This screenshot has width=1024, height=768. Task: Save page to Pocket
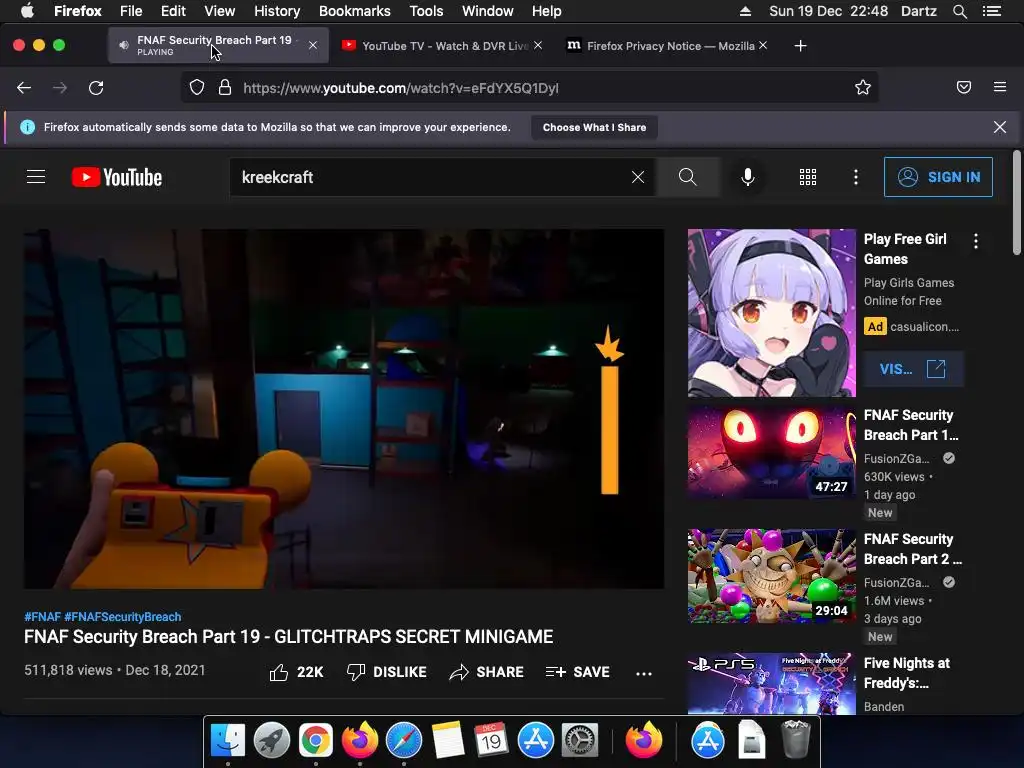(964, 88)
